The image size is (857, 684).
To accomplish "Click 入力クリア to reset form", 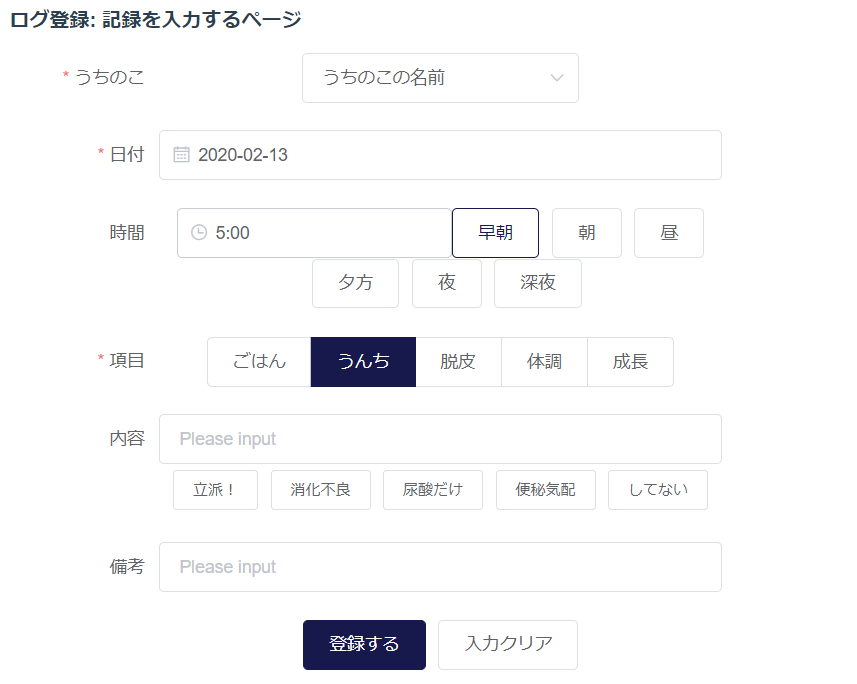I will click(x=507, y=645).
